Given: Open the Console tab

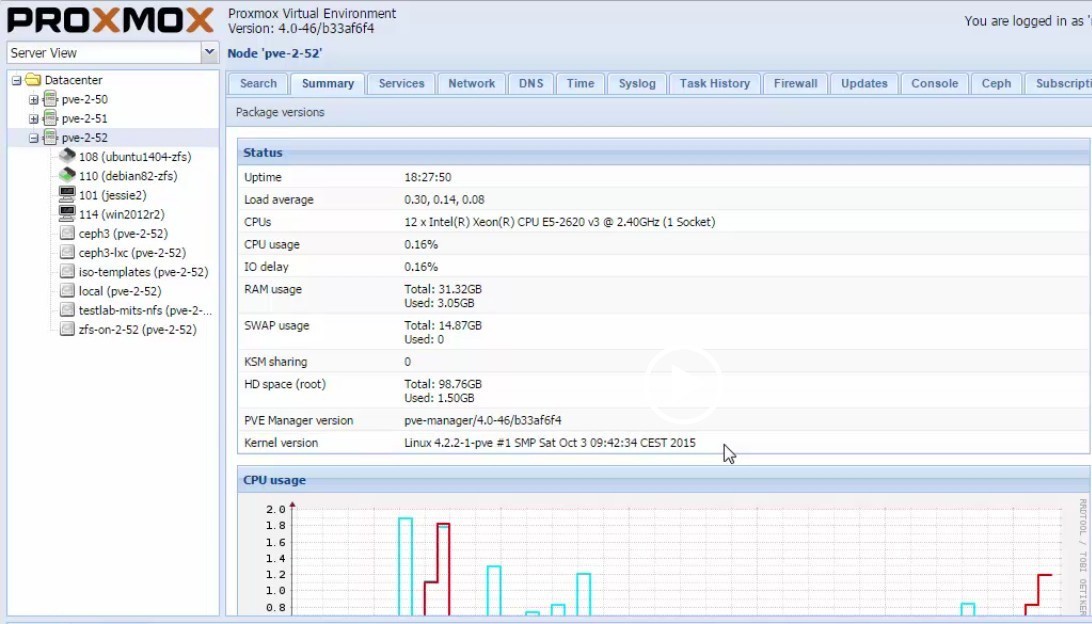Looking at the screenshot, I should pyautogui.click(x=935, y=84).
